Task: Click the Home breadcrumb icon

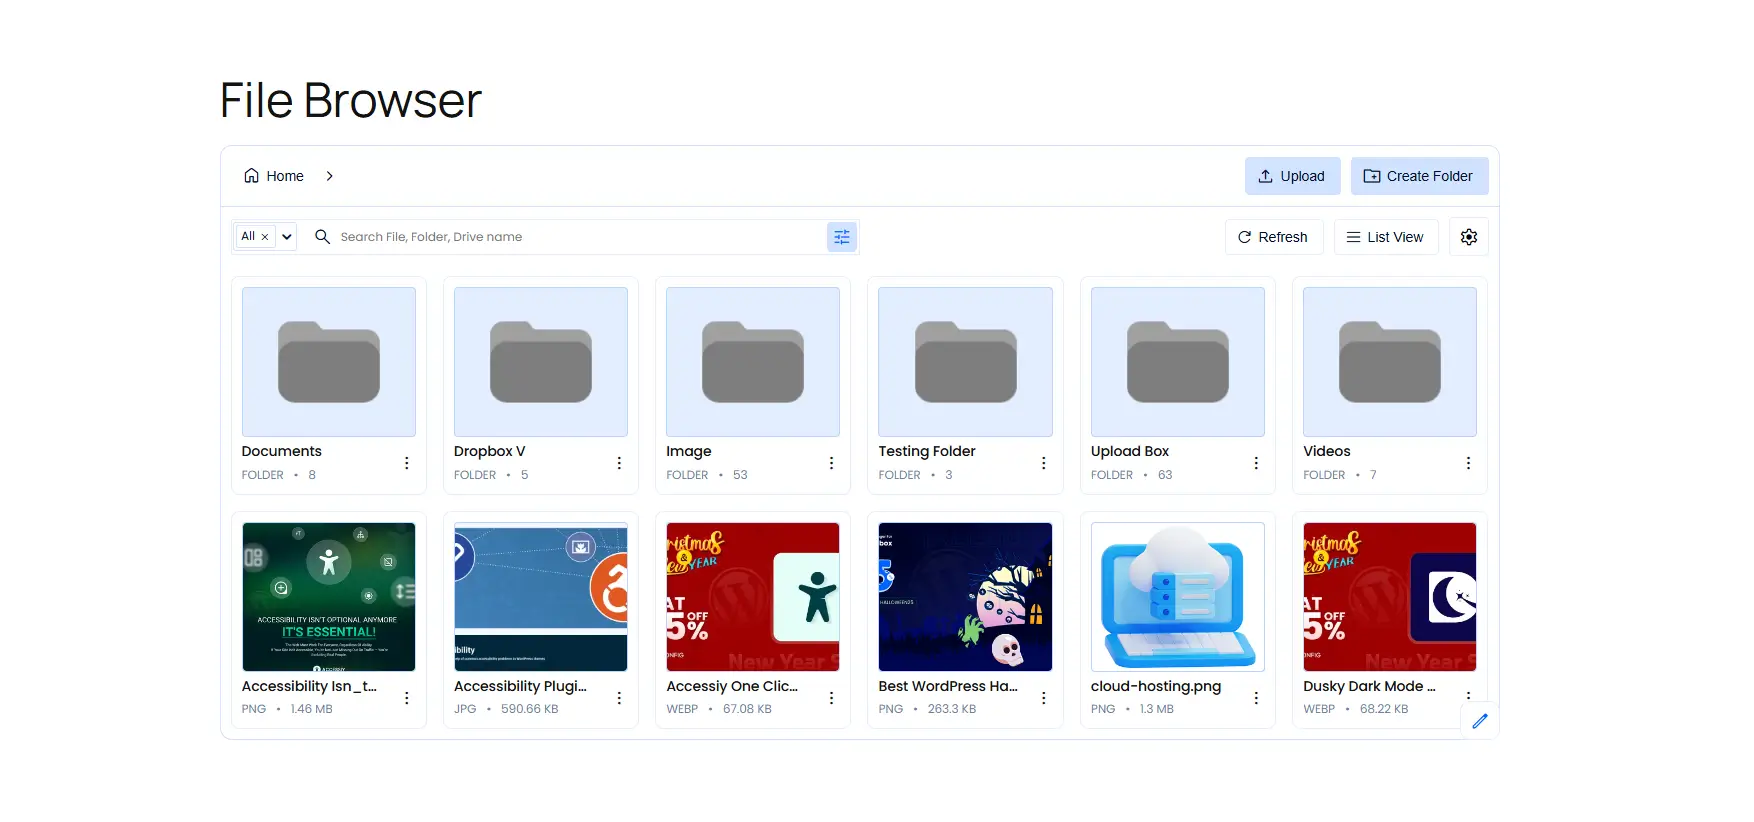Action: 251,176
